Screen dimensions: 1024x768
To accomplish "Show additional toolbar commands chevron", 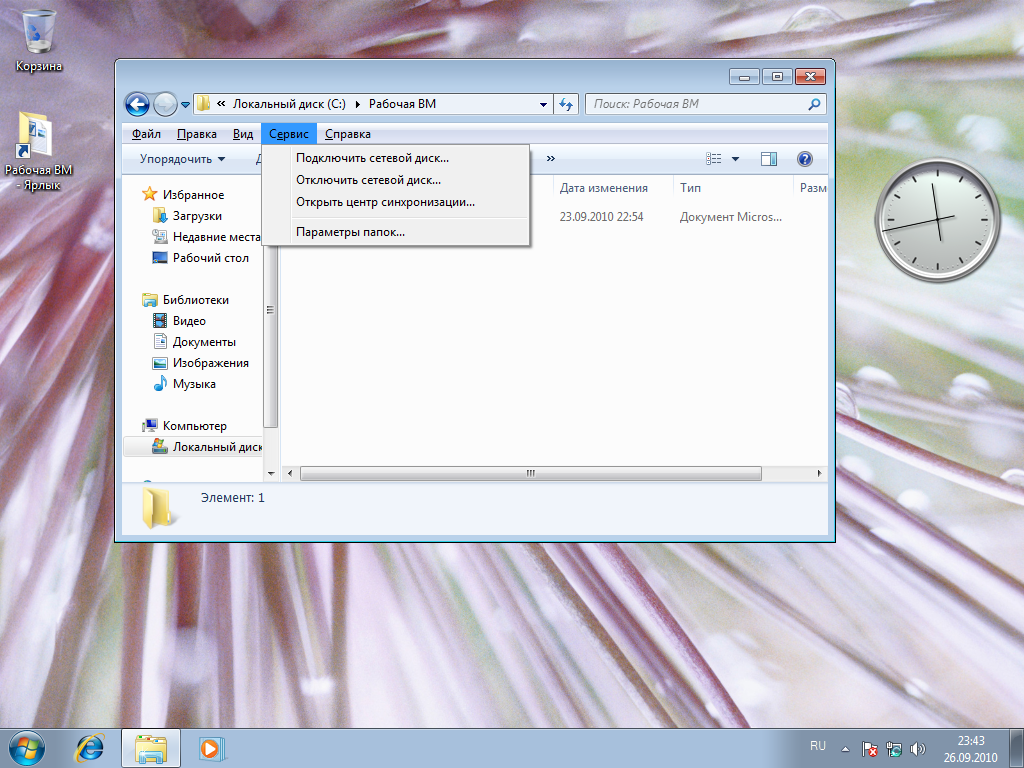I will point(551,158).
